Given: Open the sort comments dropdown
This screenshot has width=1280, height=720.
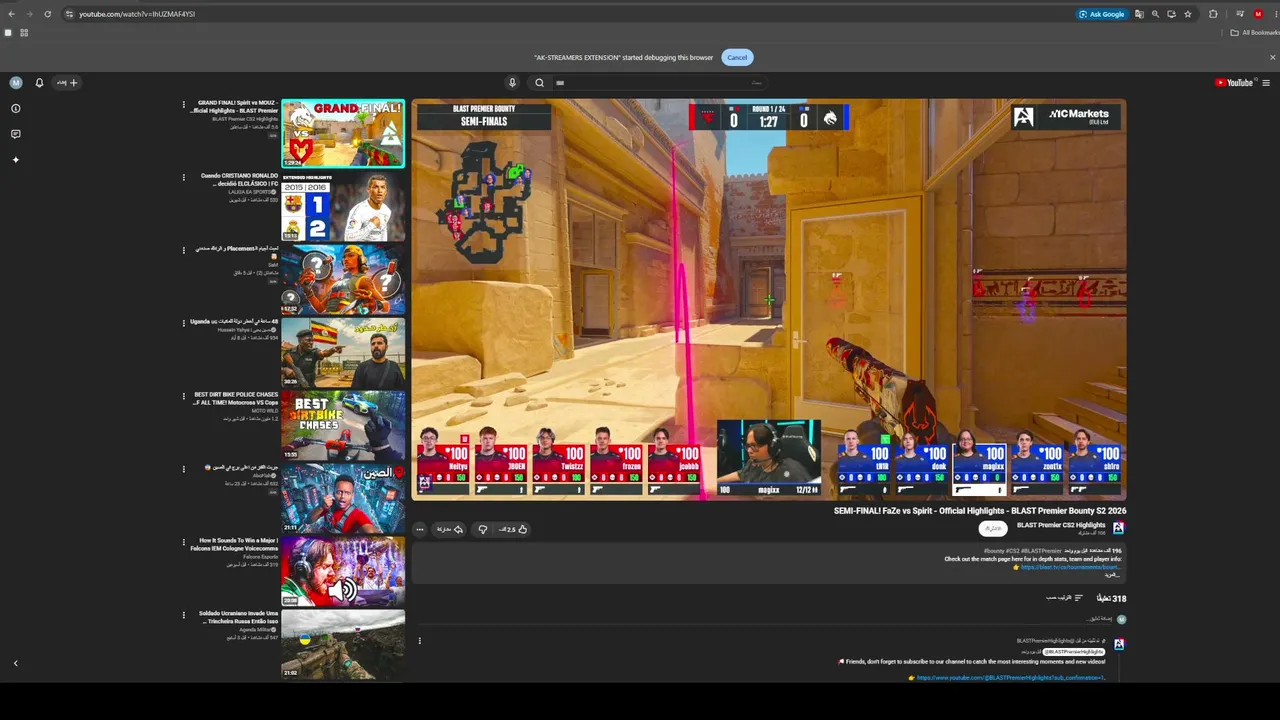Looking at the screenshot, I should (1064, 598).
